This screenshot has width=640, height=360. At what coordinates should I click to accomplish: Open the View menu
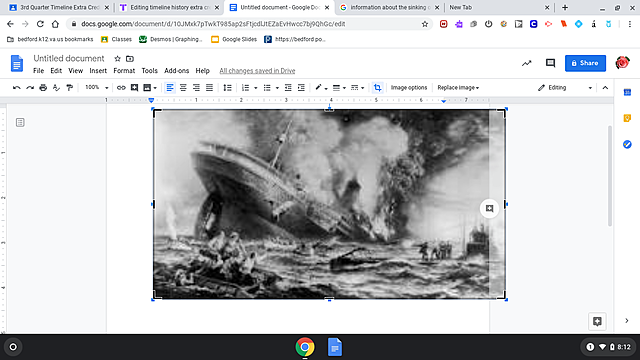[76, 71]
